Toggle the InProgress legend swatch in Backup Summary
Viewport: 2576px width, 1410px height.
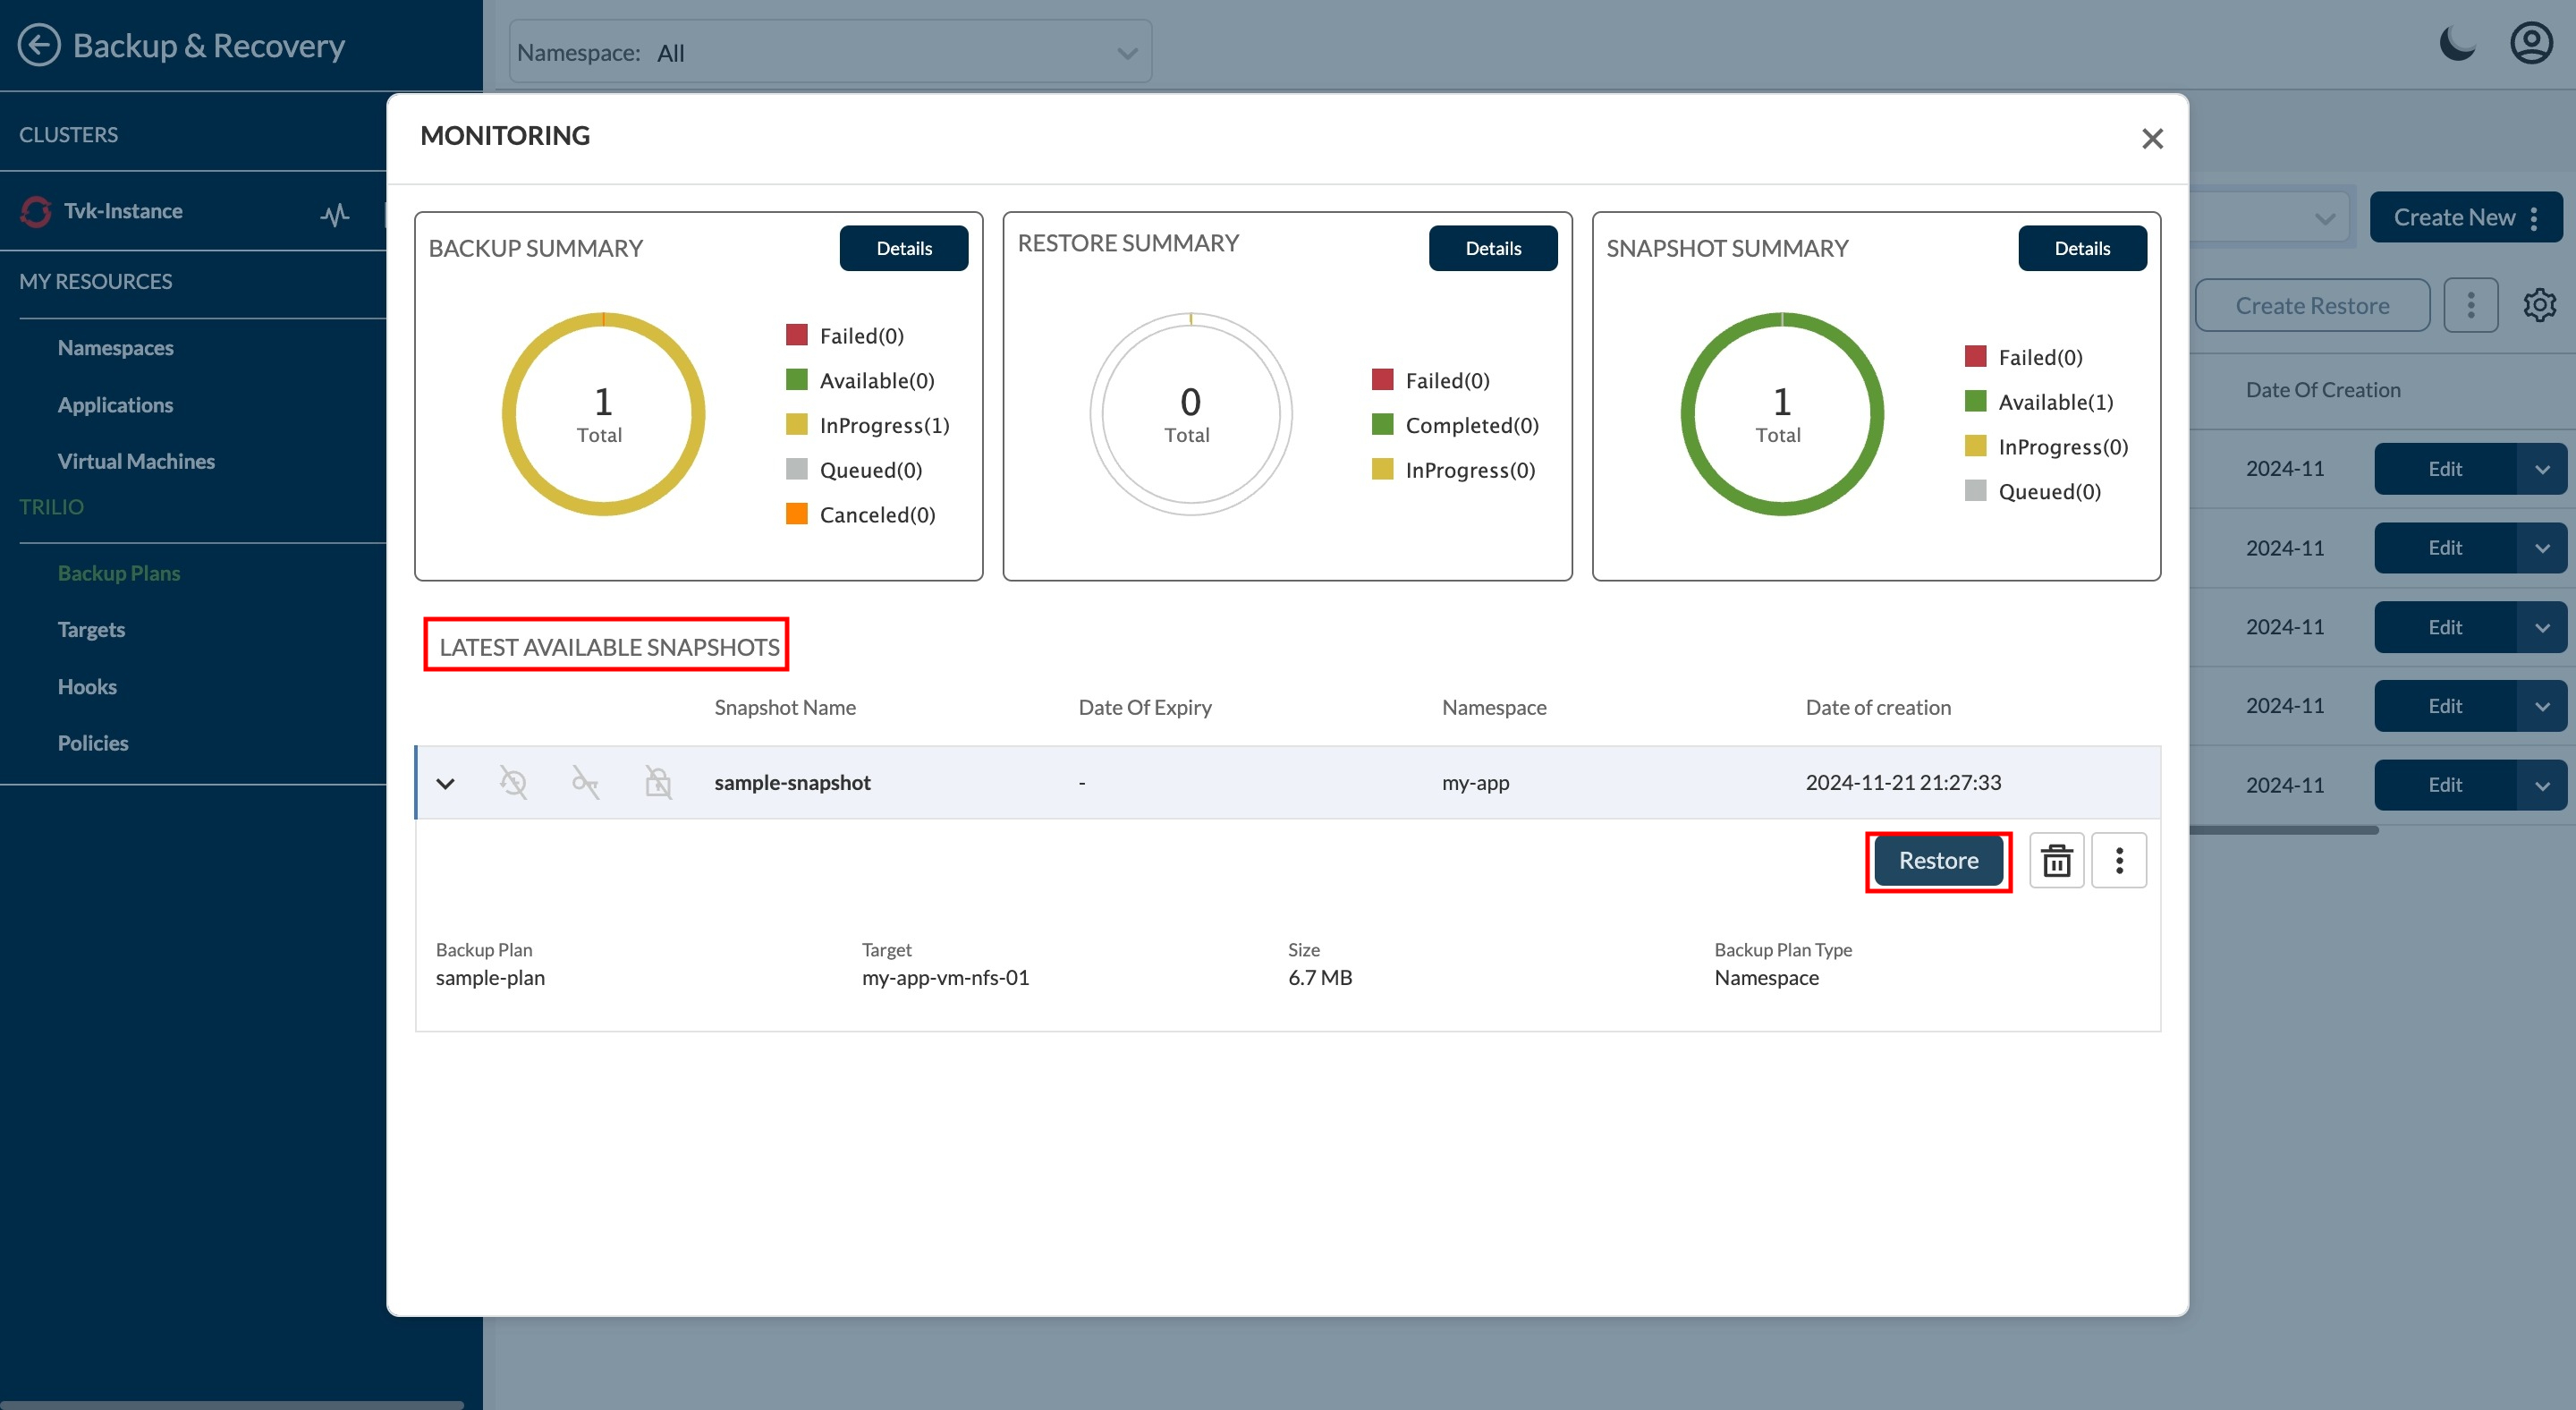click(796, 425)
